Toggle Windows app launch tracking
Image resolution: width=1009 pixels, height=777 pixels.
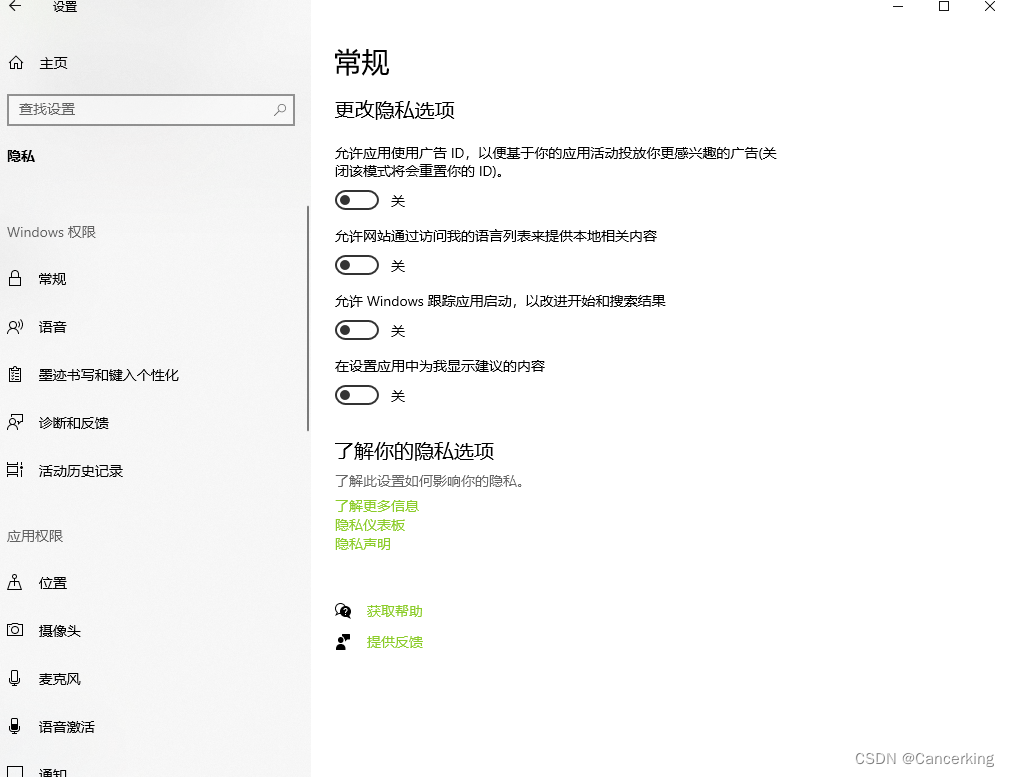tap(356, 330)
